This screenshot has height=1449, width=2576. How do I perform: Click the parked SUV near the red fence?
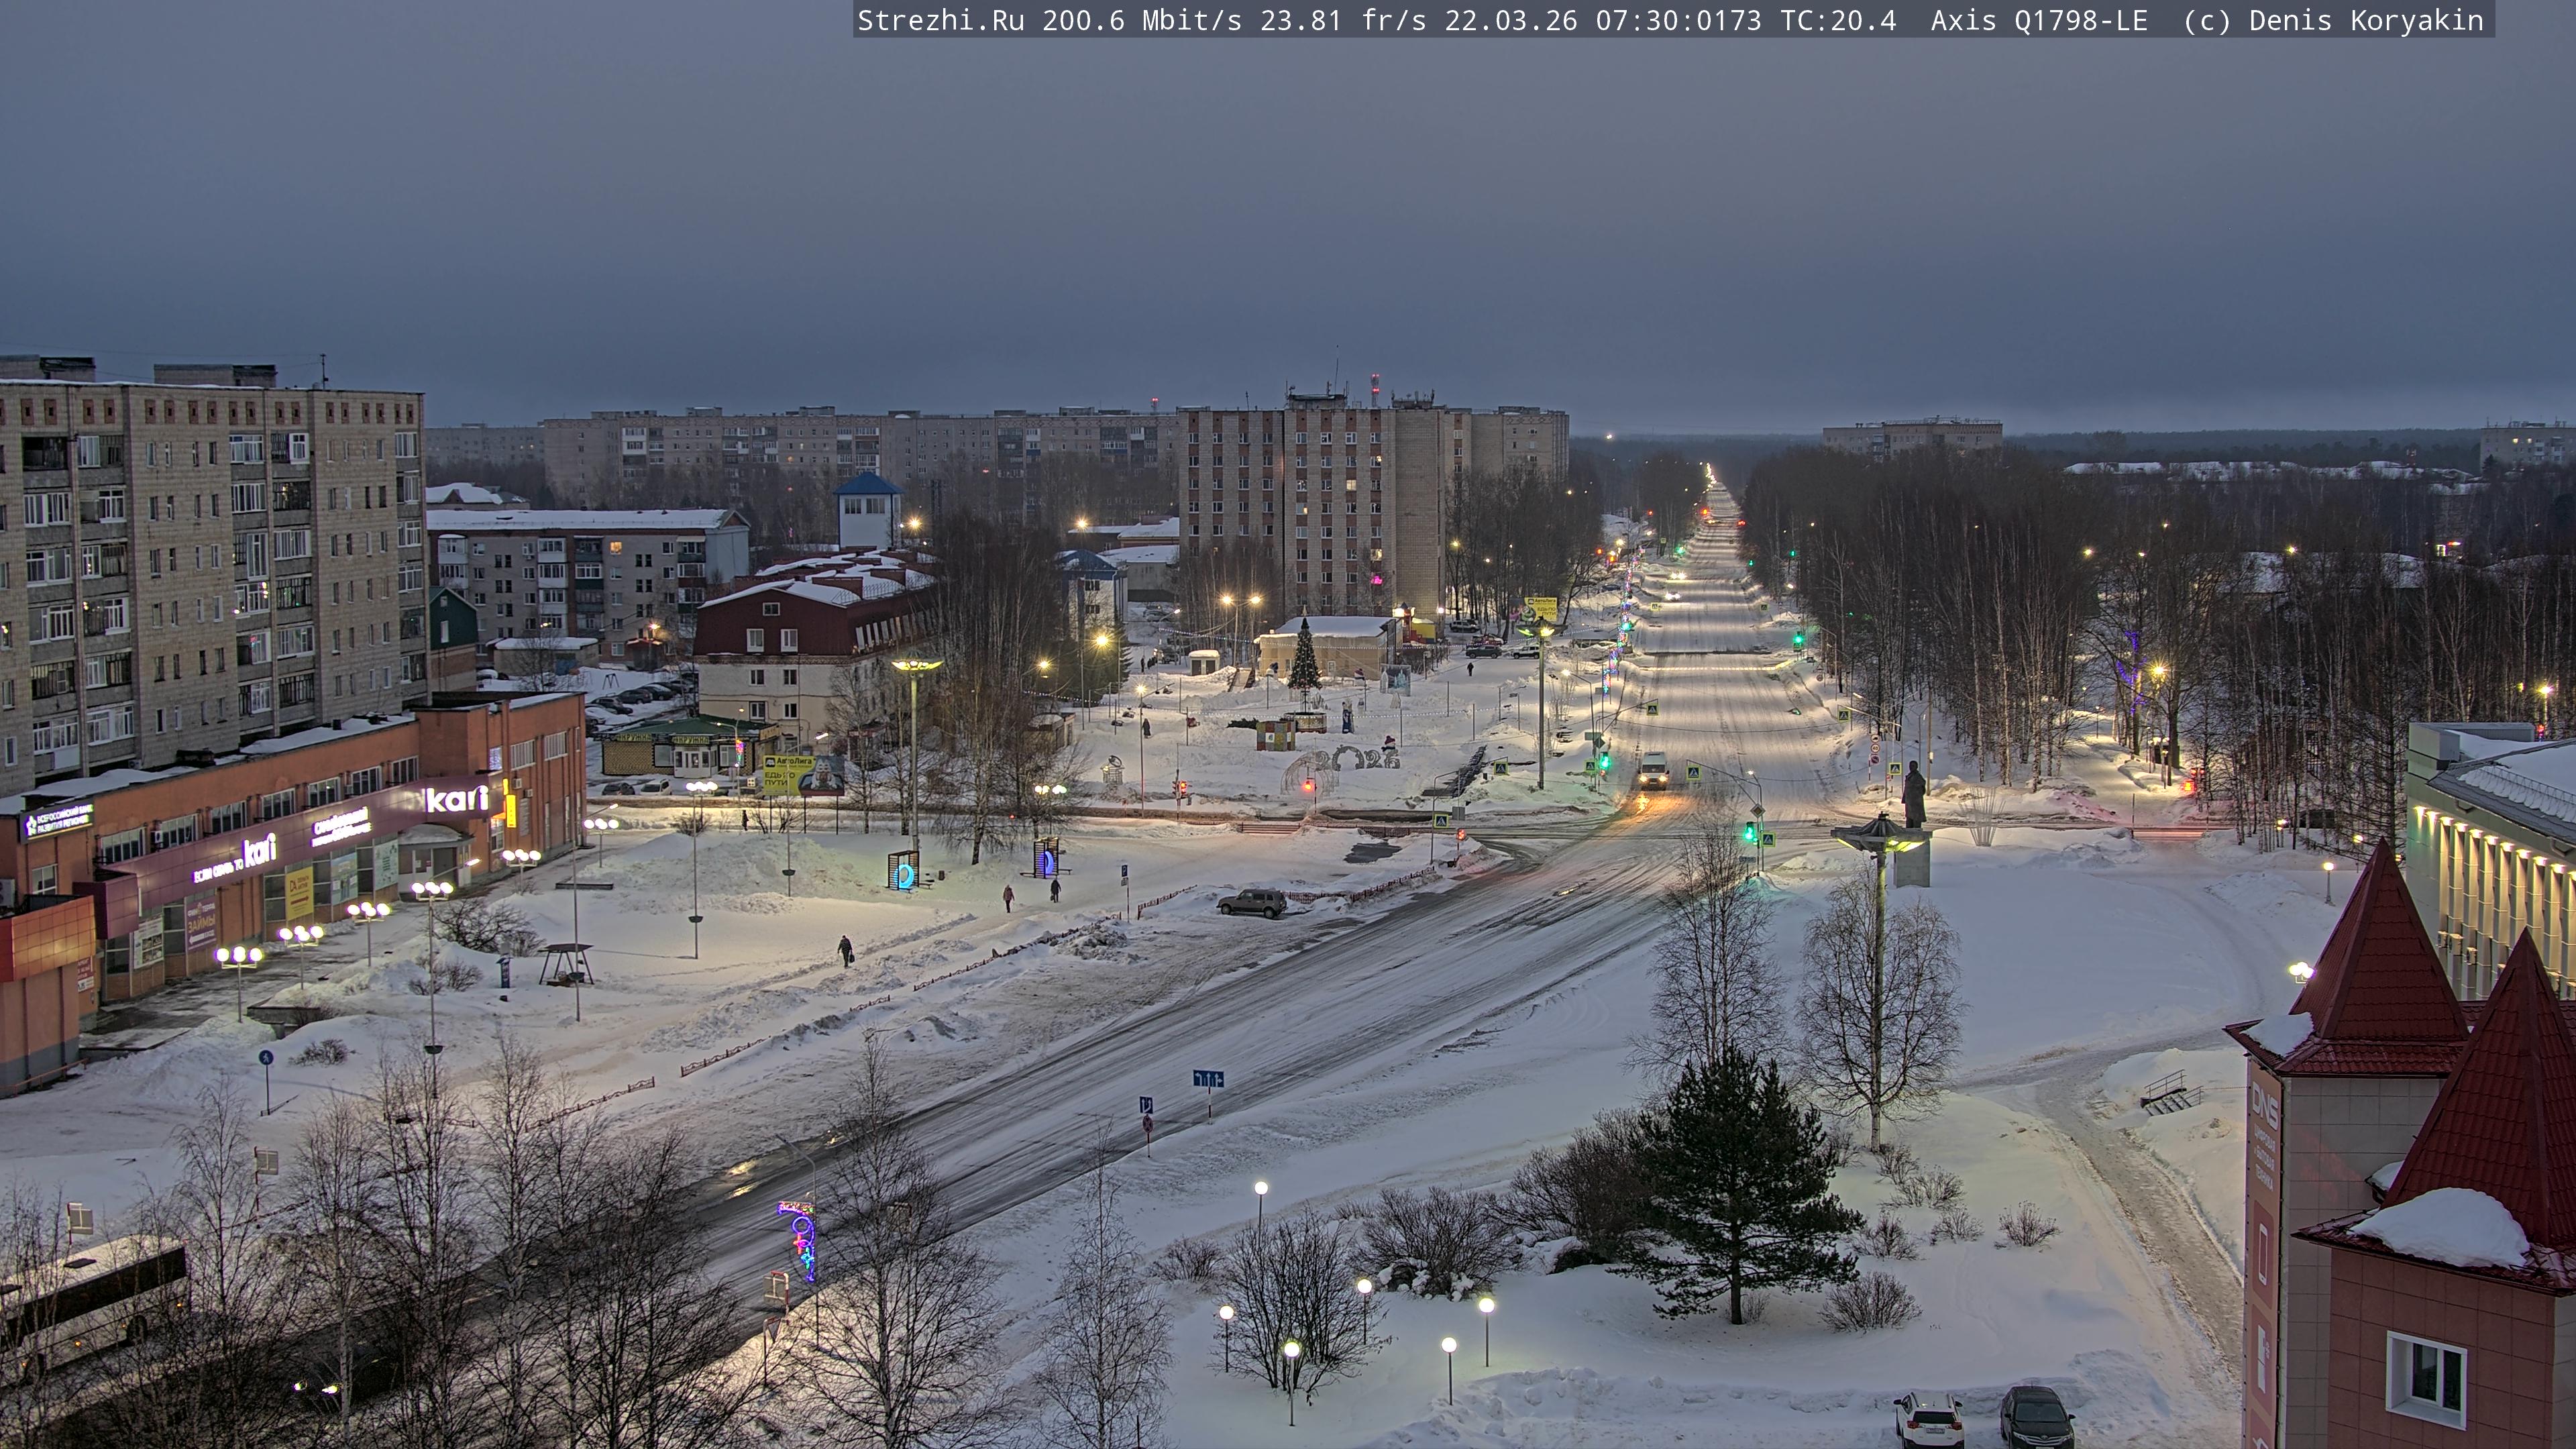click(x=1252, y=902)
